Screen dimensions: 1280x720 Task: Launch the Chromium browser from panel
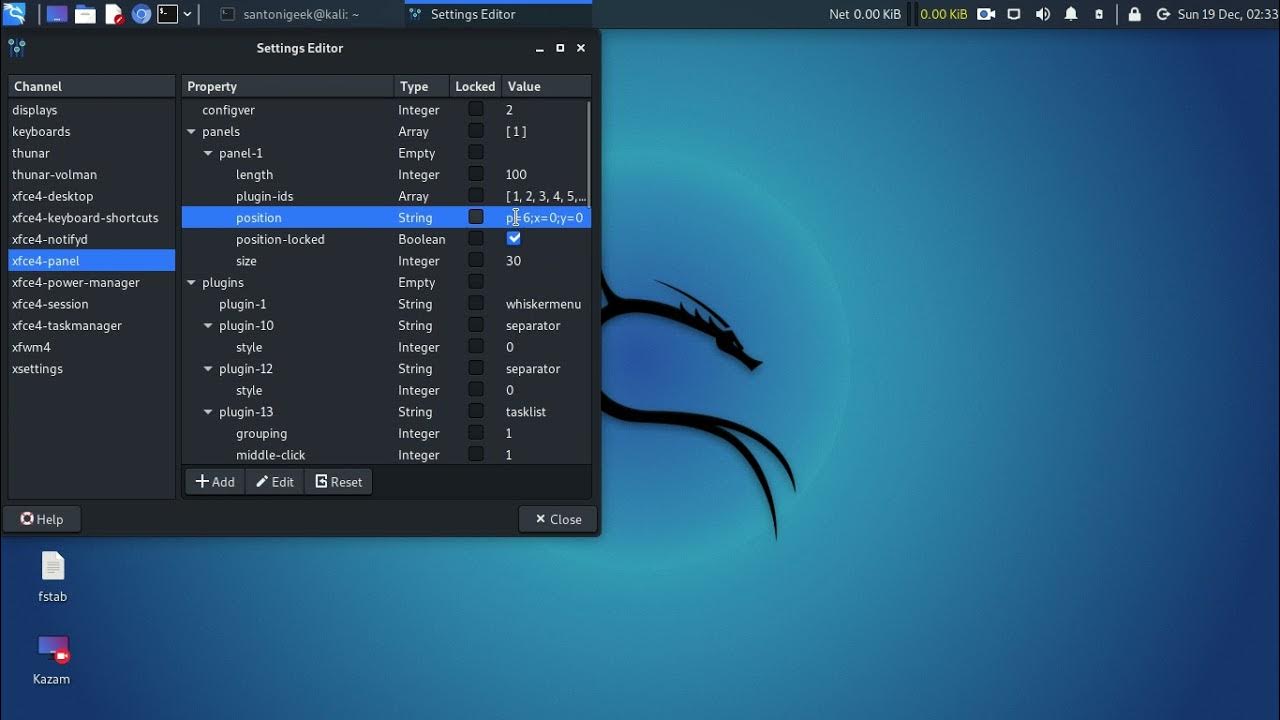pos(141,14)
